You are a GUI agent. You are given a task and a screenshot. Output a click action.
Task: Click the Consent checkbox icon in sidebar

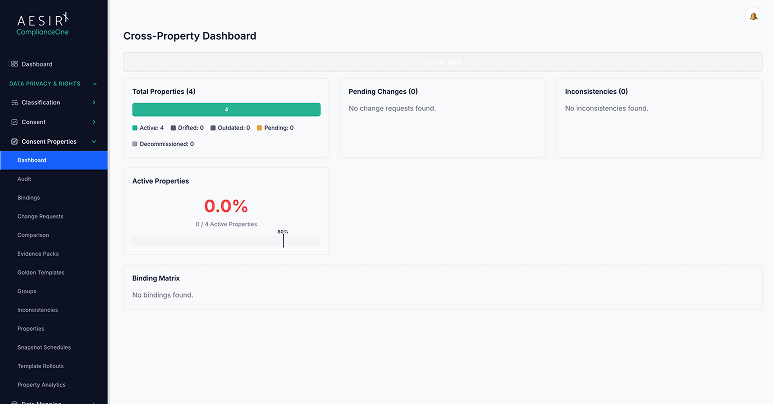(x=14, y=122)
